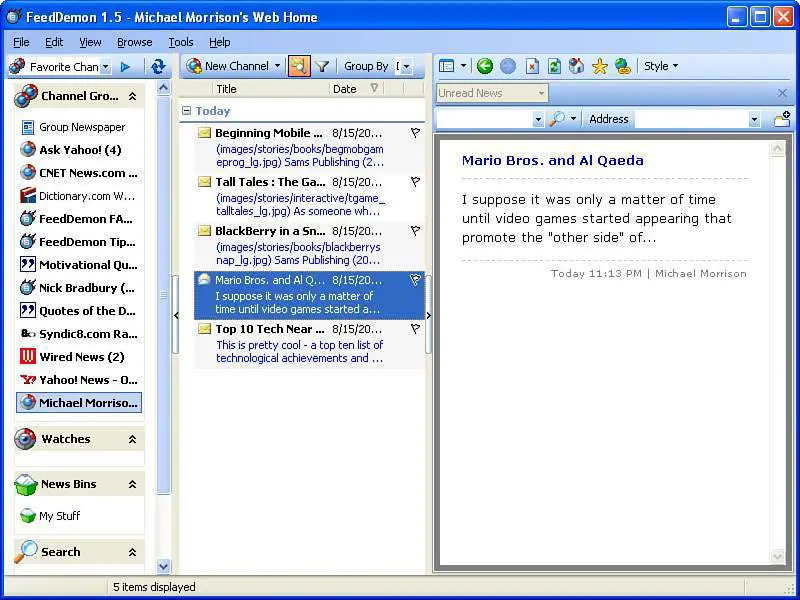Click in the Address input field
This screenshot has width=800, height=600.
(x=692, y=119)
